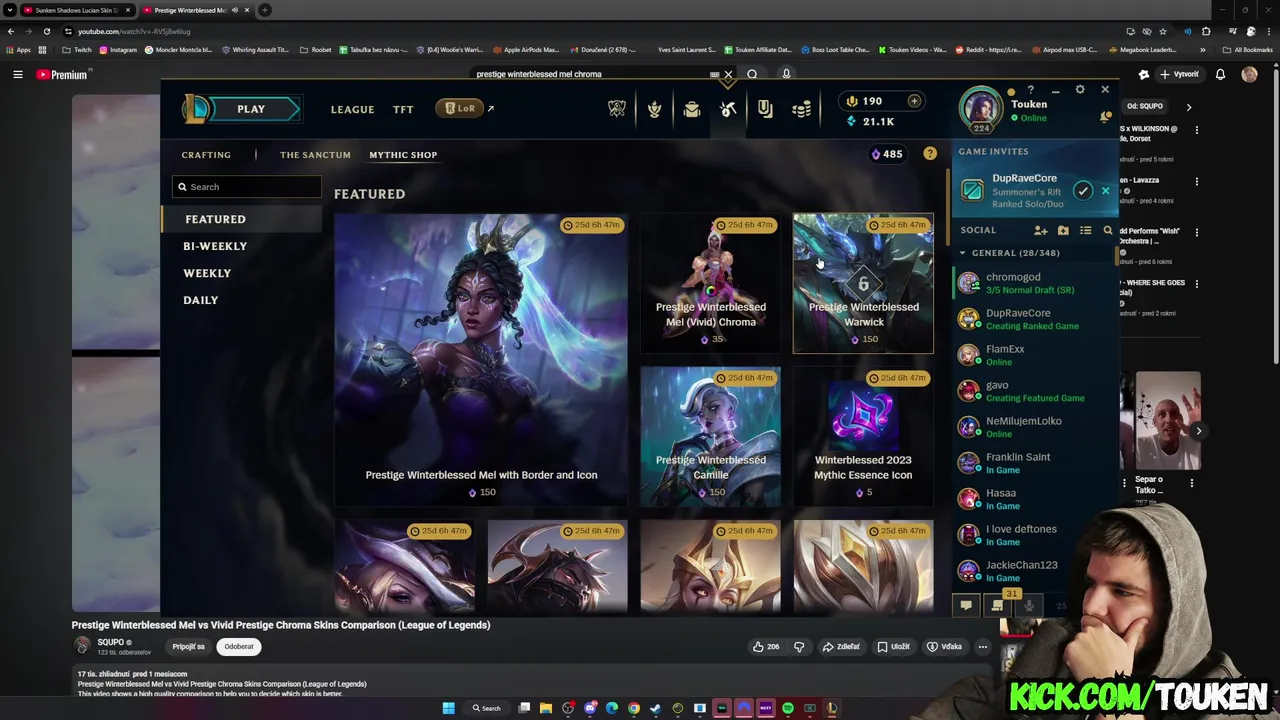Image resolution: width=1280 pixels, height=720 pixels.
Task: Open Prestige Winterblessed Mel with Border and Icon
Action: [x=481, y=359]
